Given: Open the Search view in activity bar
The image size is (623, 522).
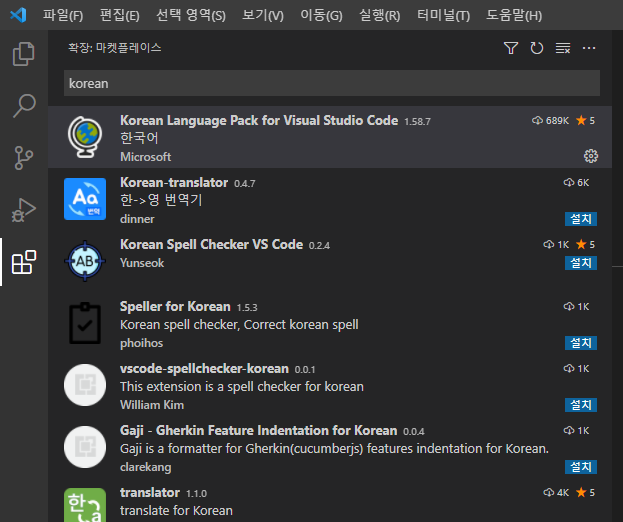Looking at the screenshot, I should point(24,106).
